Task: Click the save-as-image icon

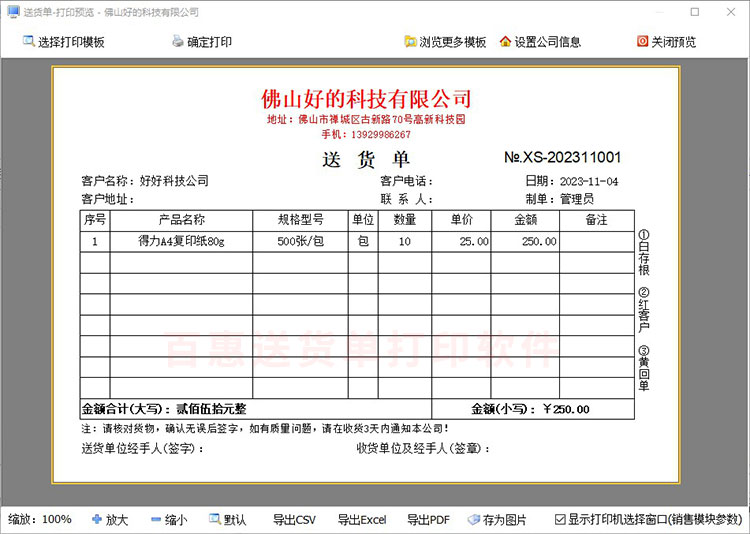Action: click(x=474, y=519)
